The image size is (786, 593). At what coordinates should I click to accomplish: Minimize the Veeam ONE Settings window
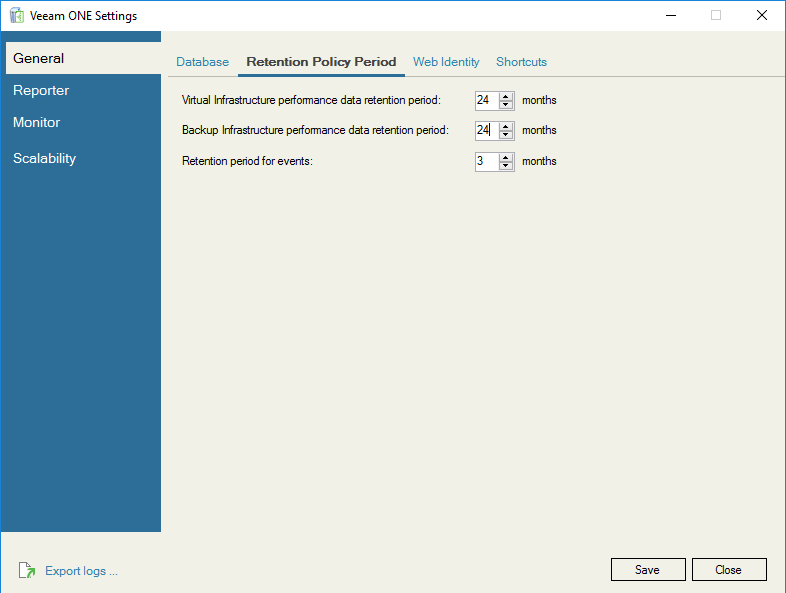pos(671,16)
